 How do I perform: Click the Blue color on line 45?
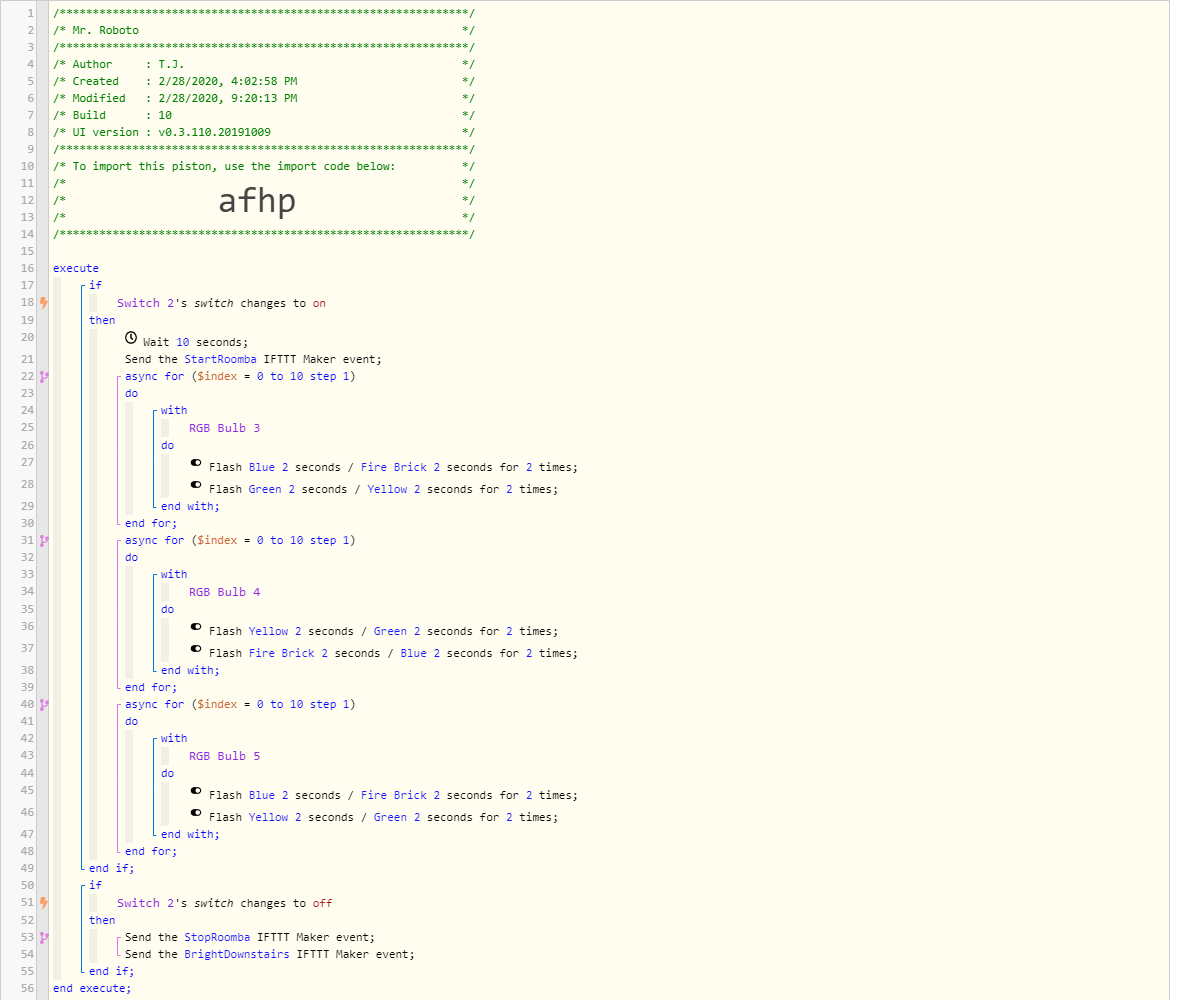pyautogui.click(x=261, y=795)
